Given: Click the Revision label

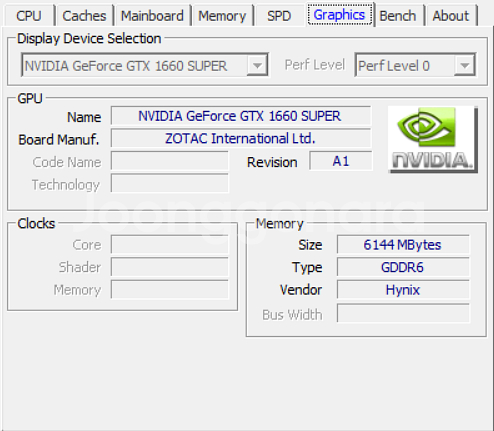Looking at the screenshot, I should coord(272,162).
